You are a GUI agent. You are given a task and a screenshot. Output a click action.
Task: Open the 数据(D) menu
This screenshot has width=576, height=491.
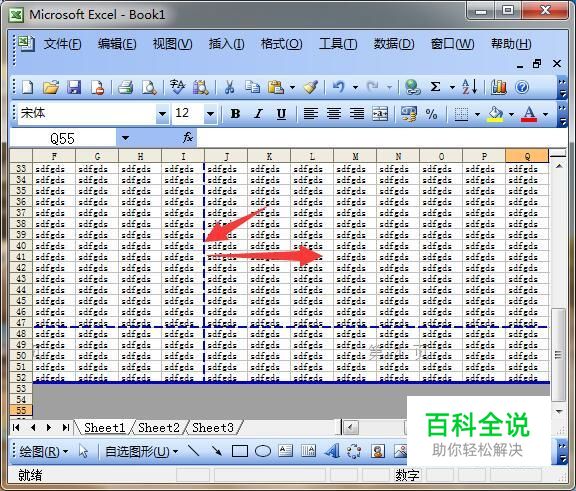point(394,44)
